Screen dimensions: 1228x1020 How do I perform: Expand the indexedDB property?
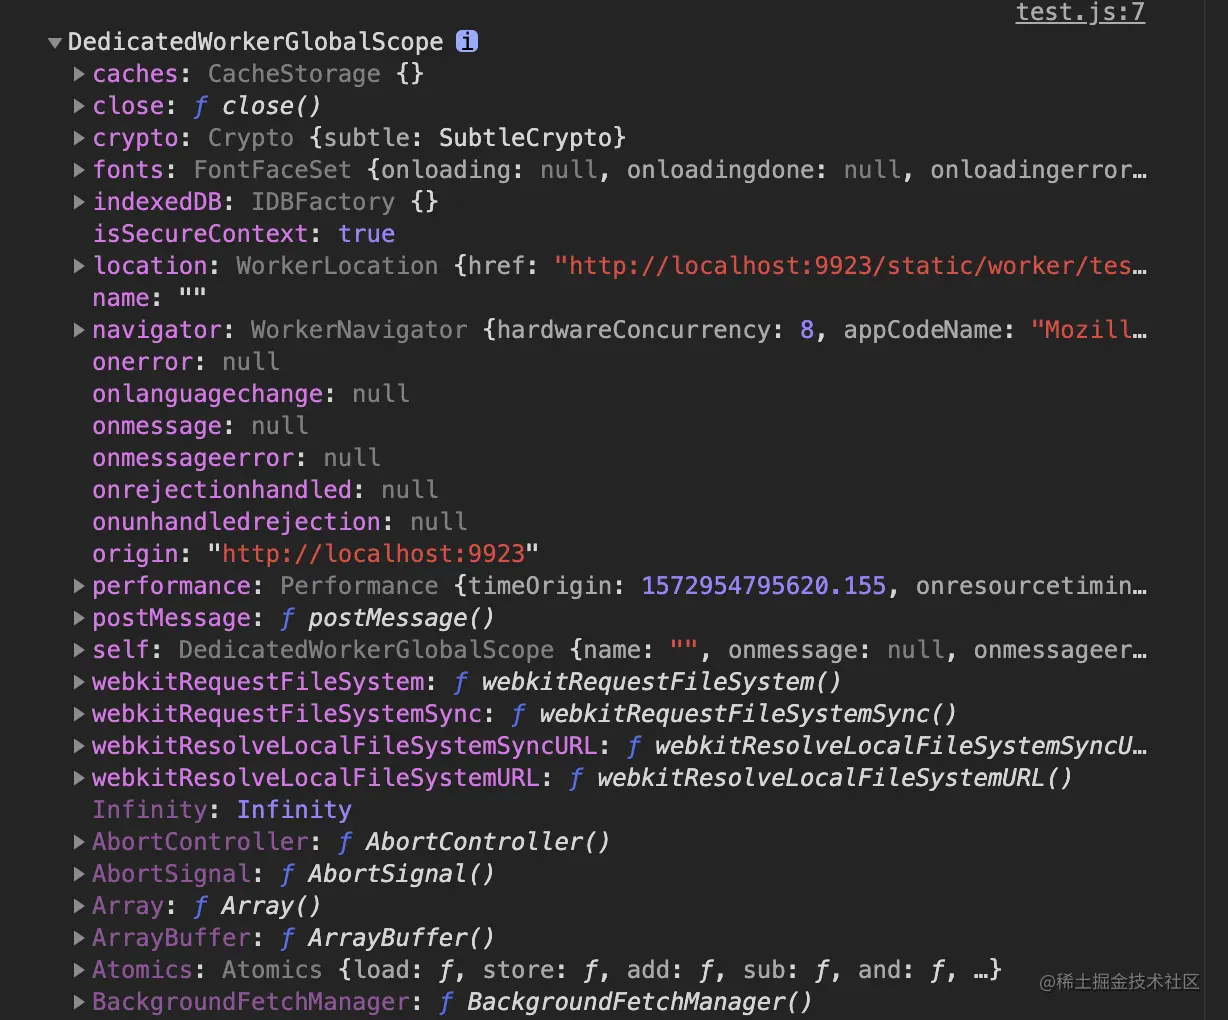(x=79, y=202)
